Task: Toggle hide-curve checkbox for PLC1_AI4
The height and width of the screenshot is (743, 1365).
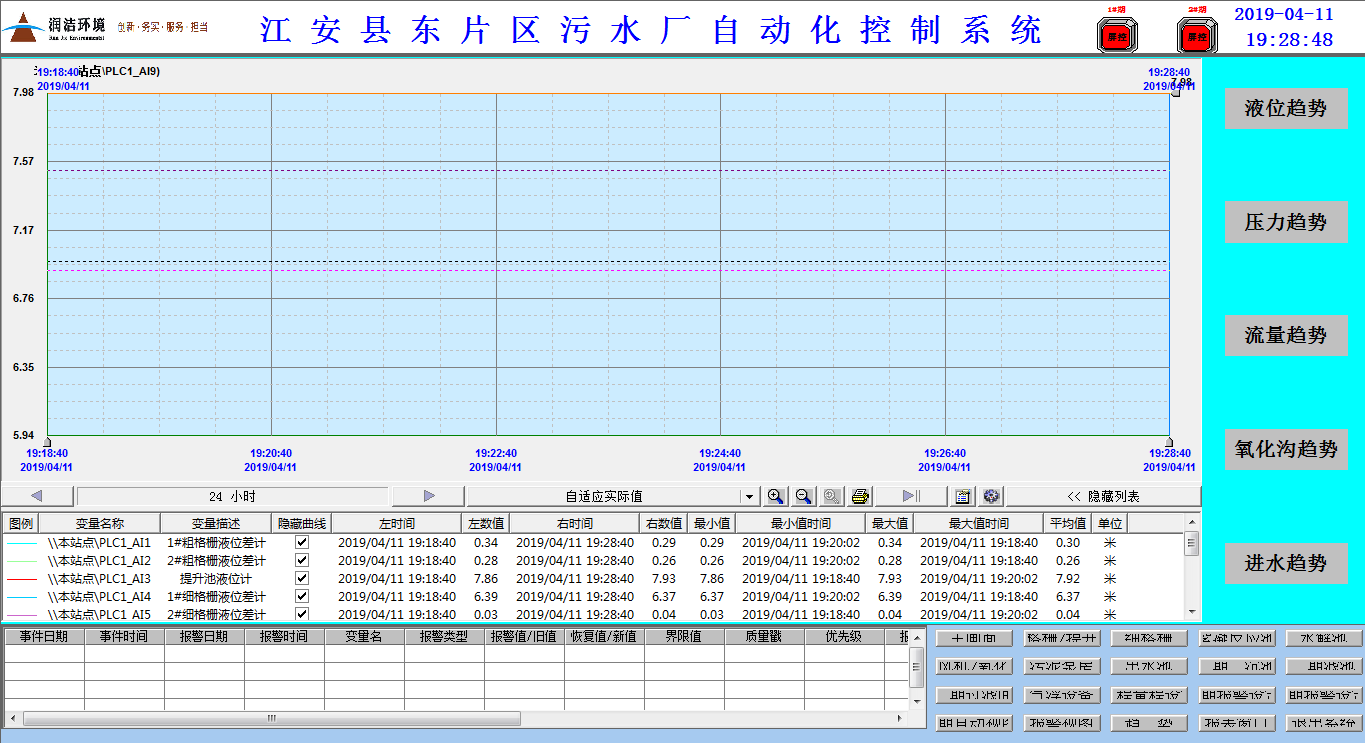Action: tap(302, 596)
